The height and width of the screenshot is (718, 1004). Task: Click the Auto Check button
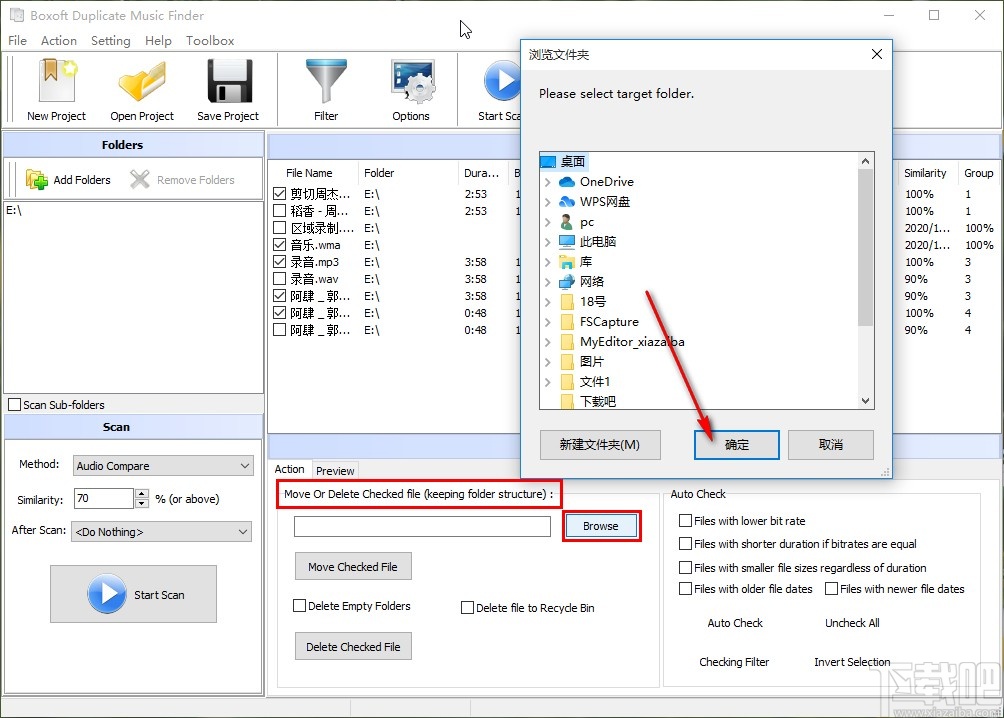(x=735, y=623)
